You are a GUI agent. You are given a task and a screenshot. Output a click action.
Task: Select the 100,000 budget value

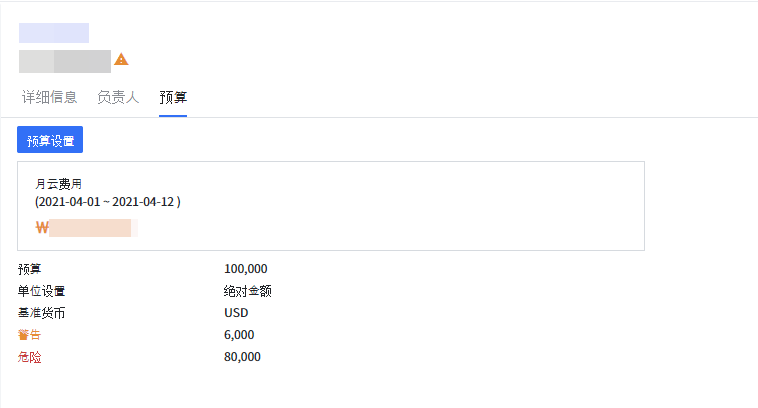tap(246, 269)
